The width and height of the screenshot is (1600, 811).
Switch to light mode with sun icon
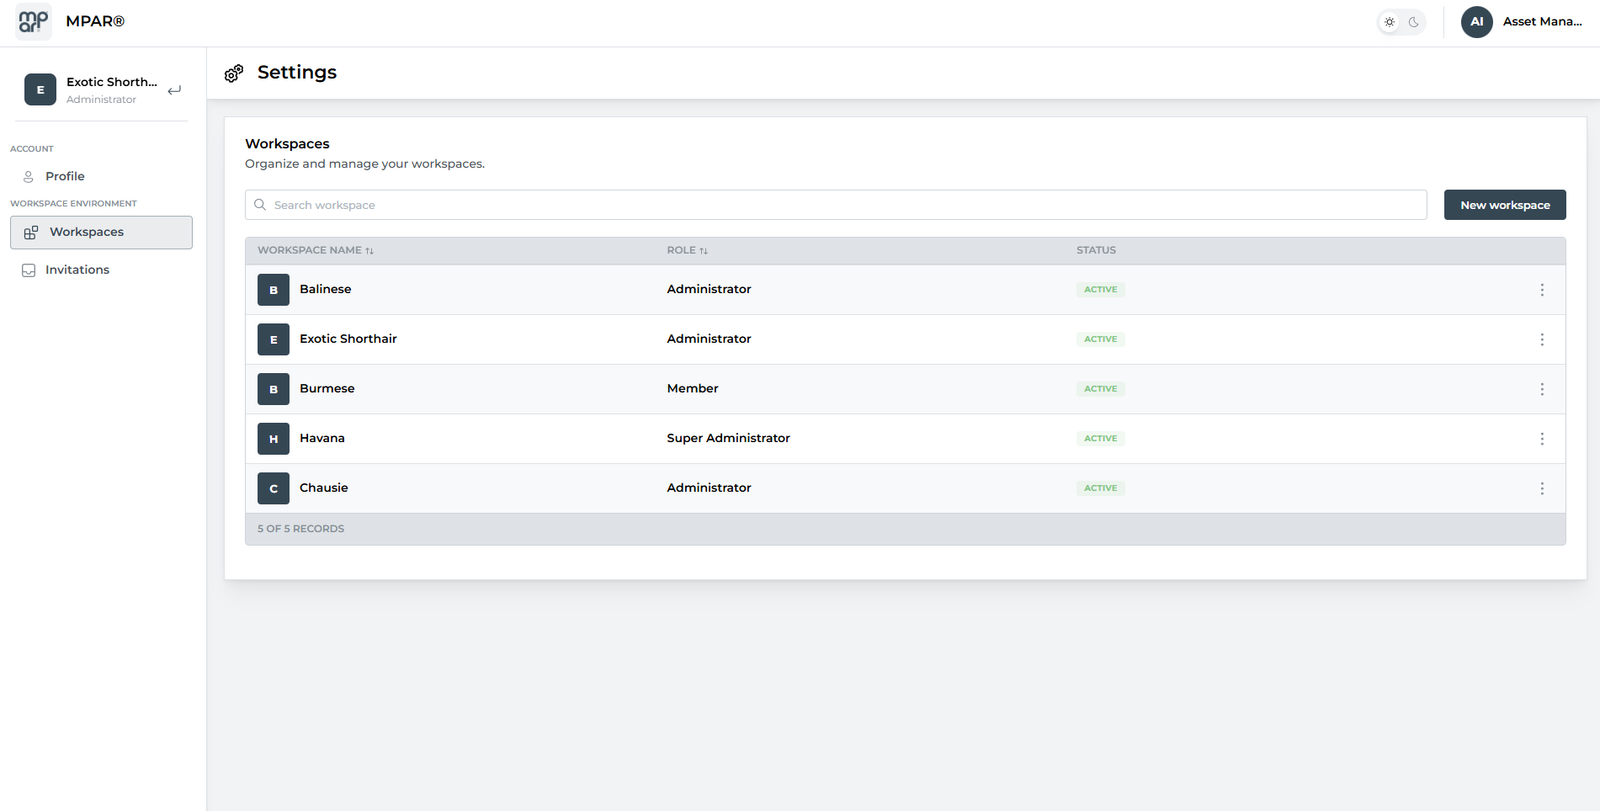pos(1389,22)
